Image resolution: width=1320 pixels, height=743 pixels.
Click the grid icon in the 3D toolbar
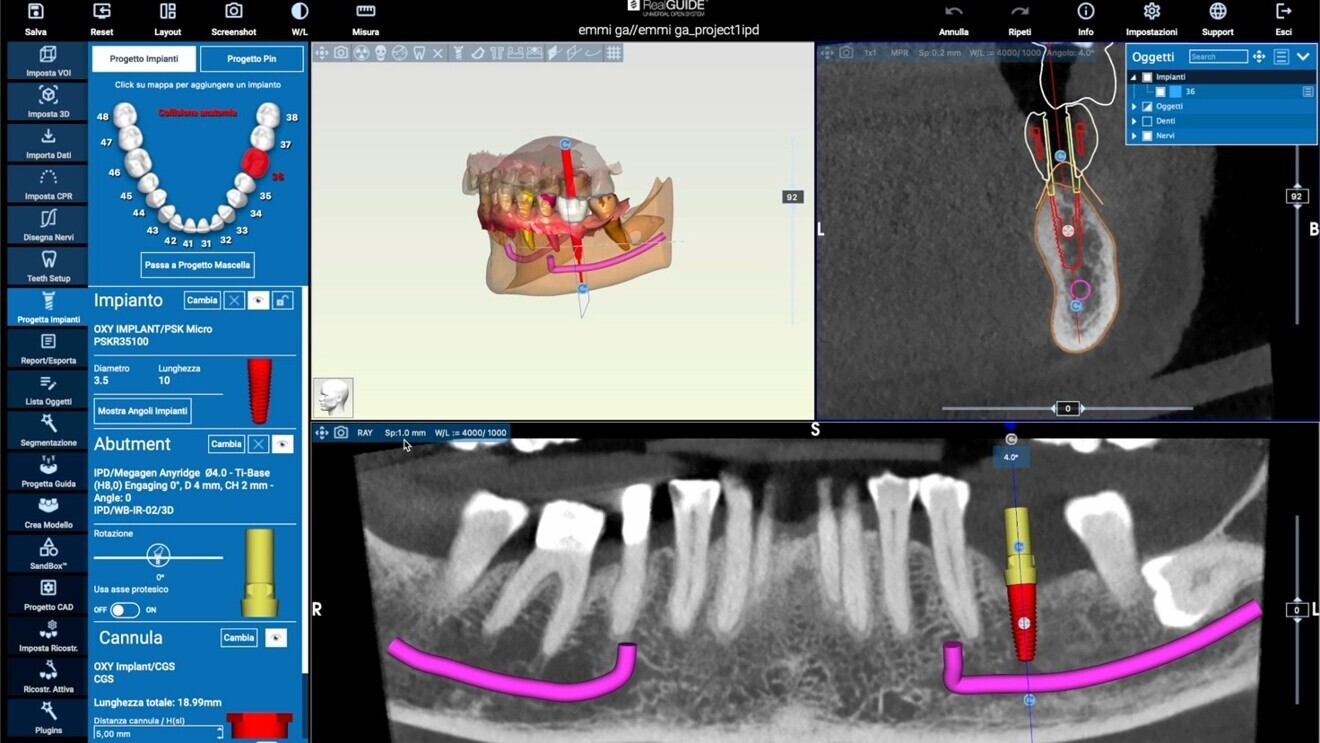[x=613, y=53]
